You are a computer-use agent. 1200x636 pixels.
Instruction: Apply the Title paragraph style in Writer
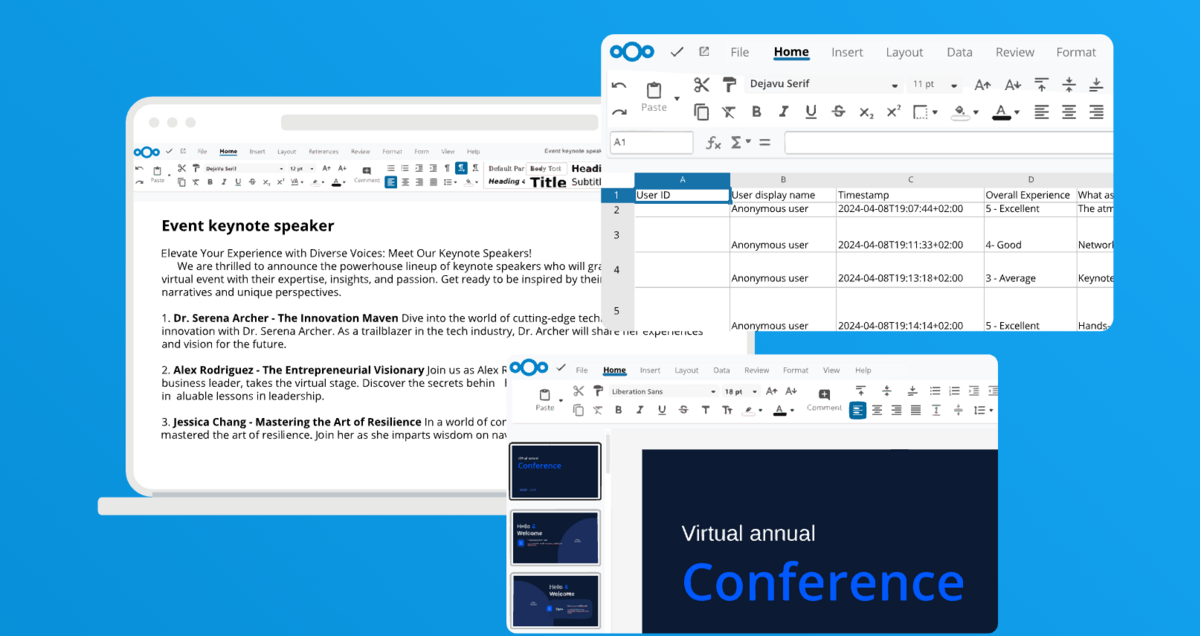(x=549, y=182)
